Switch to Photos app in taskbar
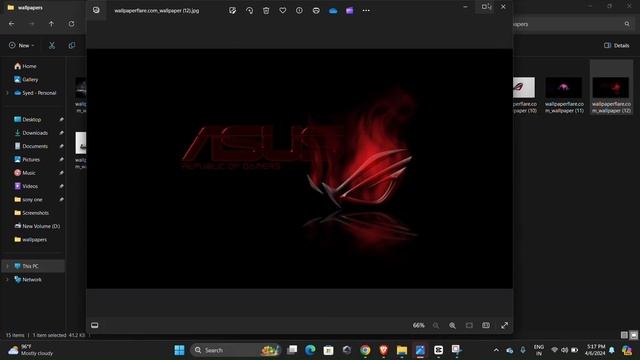Screen dimensions: 640x360 click(420, 350)
